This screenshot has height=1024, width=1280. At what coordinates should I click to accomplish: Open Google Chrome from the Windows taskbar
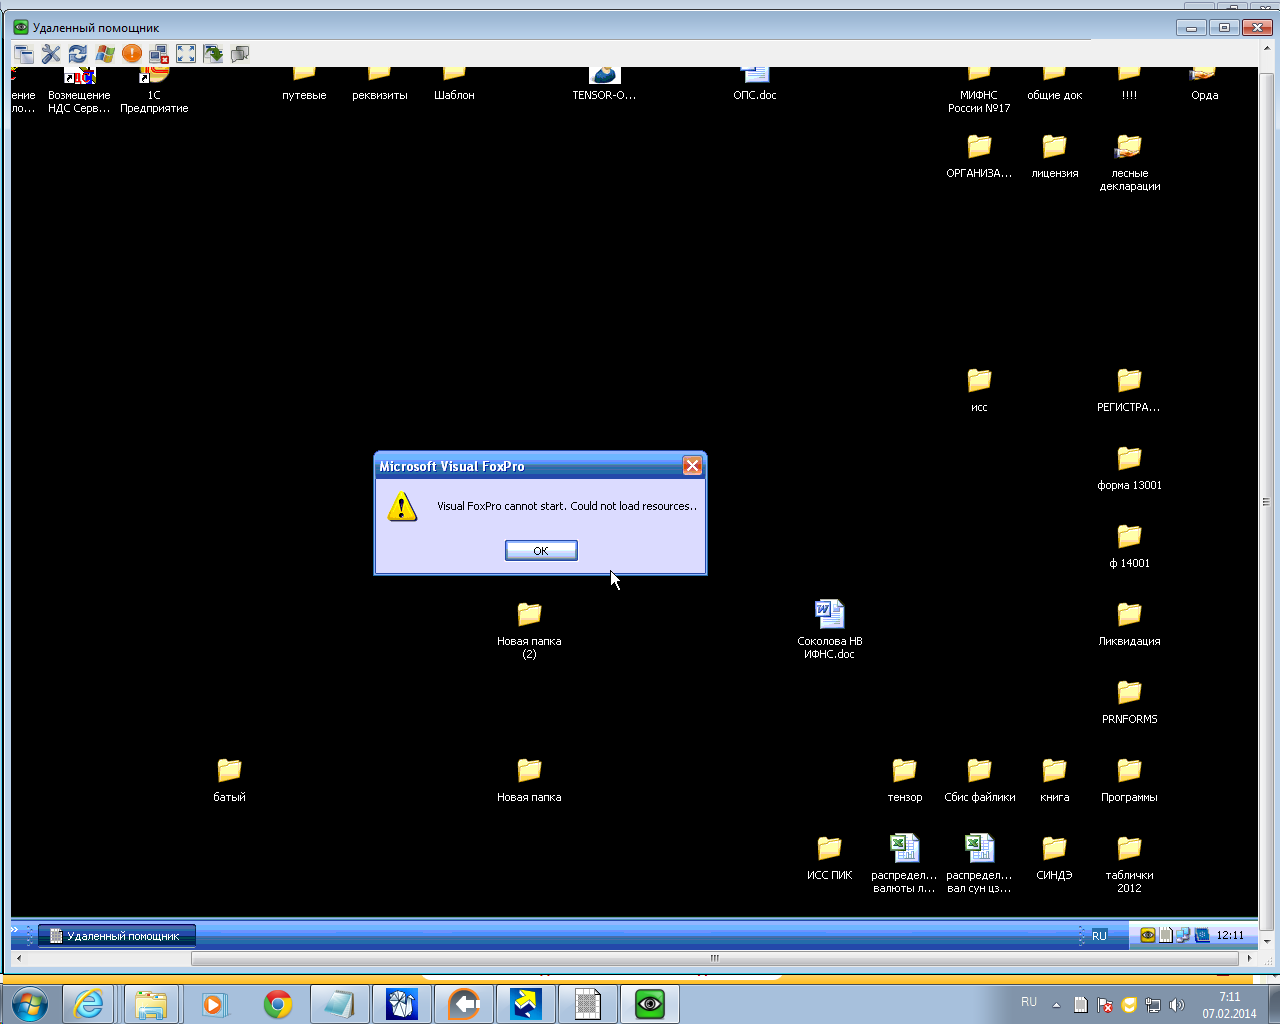tap(278, 1004)
